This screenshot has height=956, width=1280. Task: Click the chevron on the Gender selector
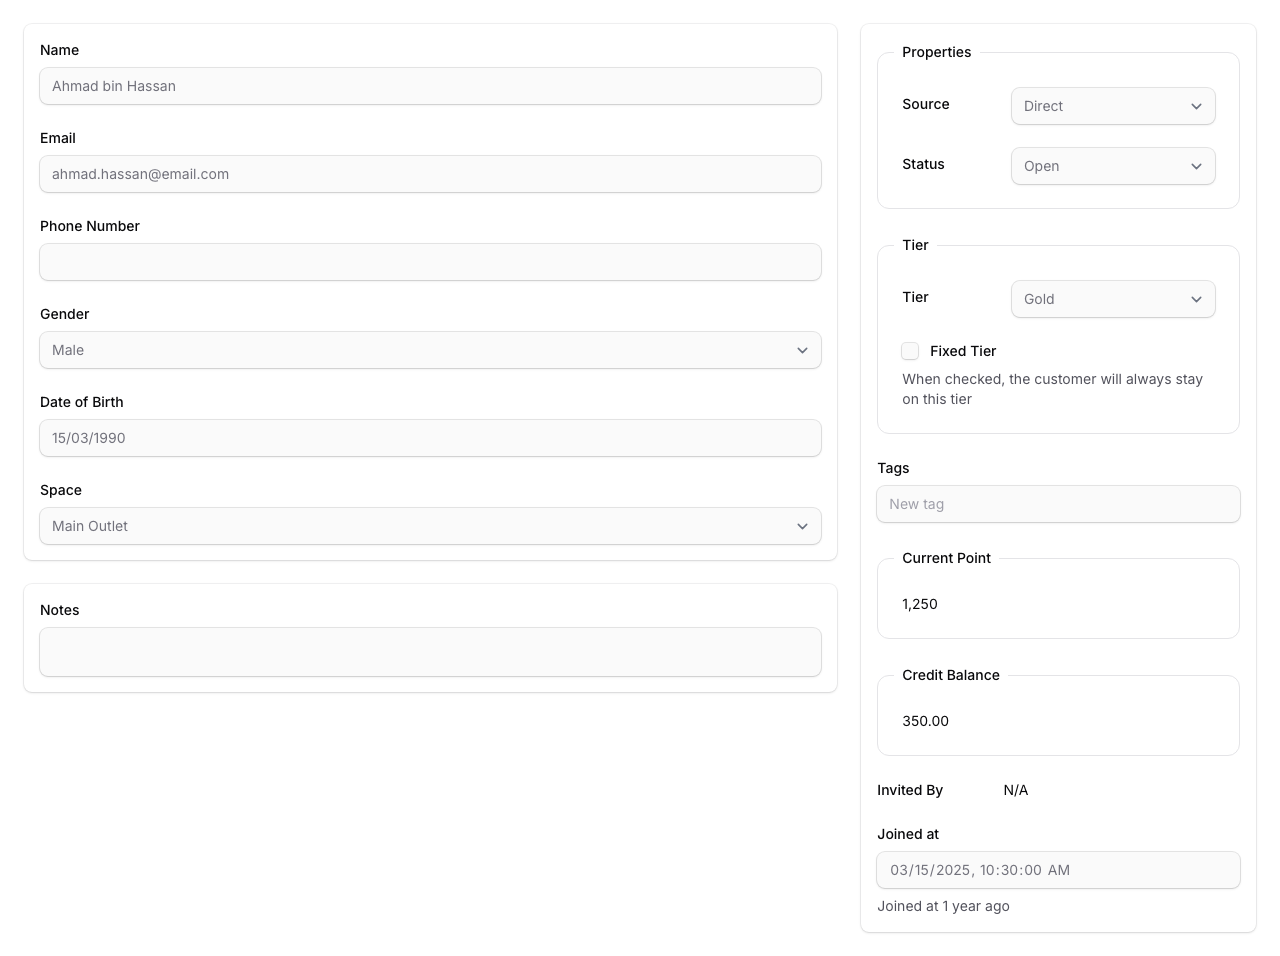[802, 350]
